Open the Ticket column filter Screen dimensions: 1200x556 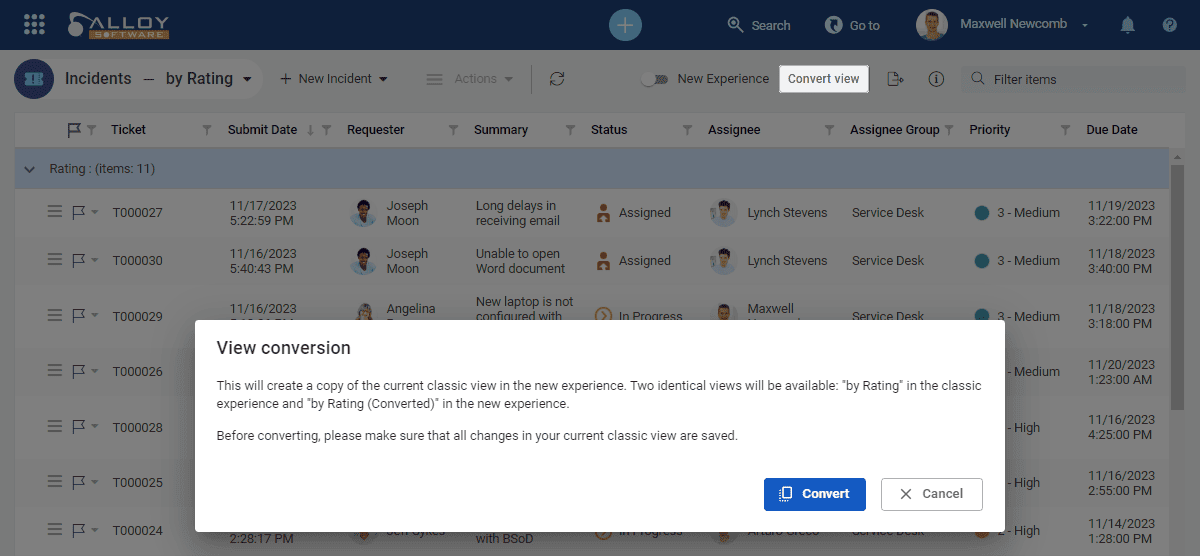[207, 130]
